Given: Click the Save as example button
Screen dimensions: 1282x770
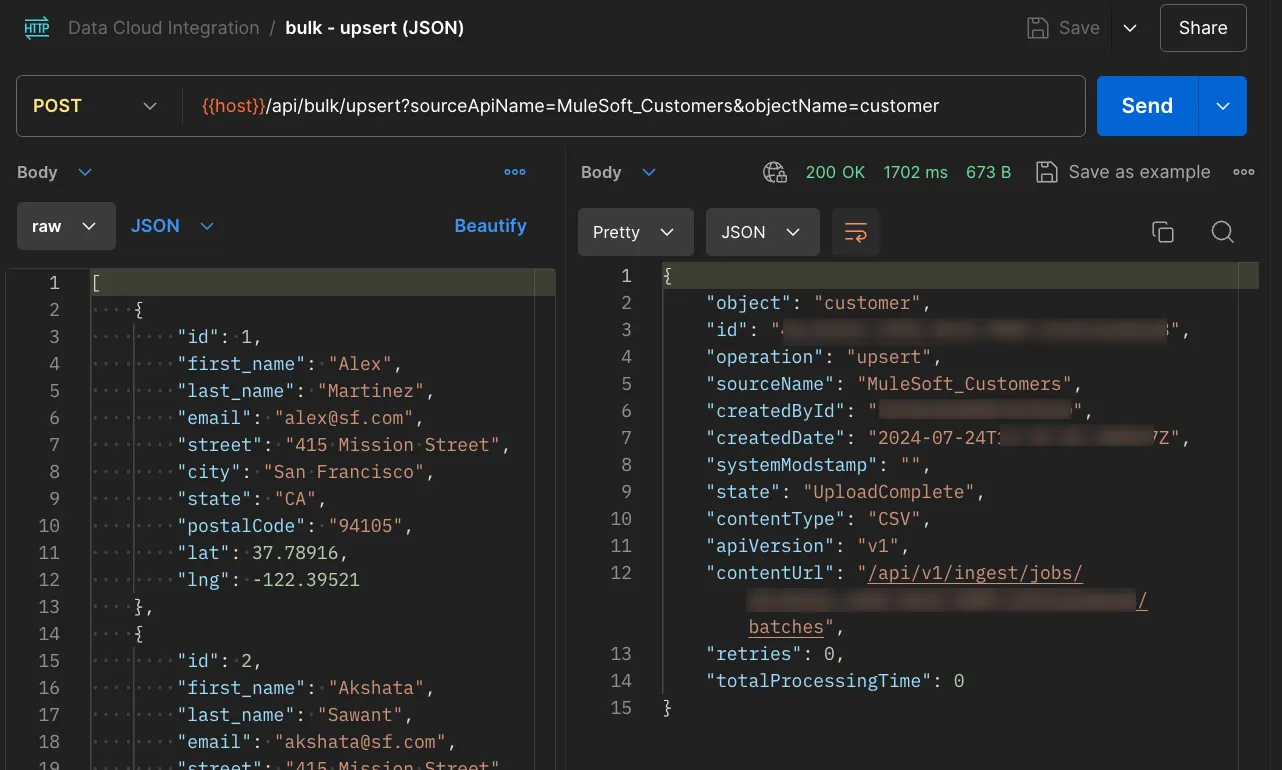Looking at the screenshot, I should (1123, 172).
